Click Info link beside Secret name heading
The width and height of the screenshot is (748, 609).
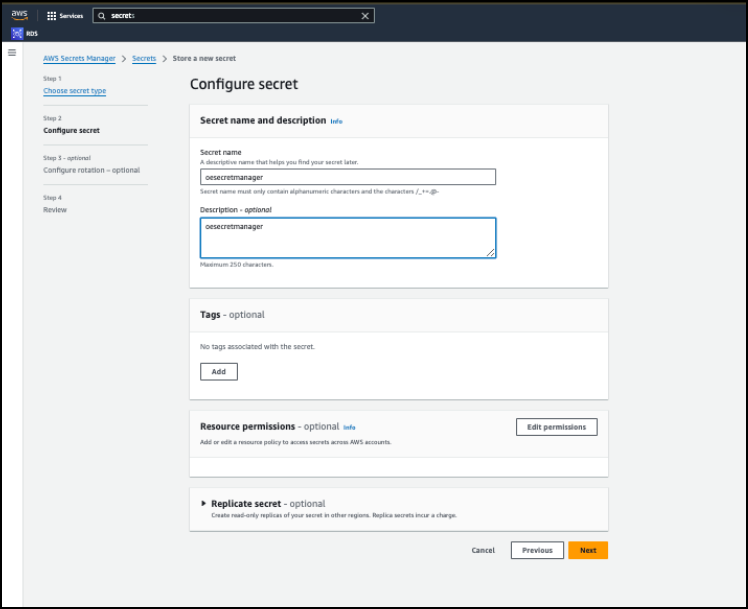(337, 121)
